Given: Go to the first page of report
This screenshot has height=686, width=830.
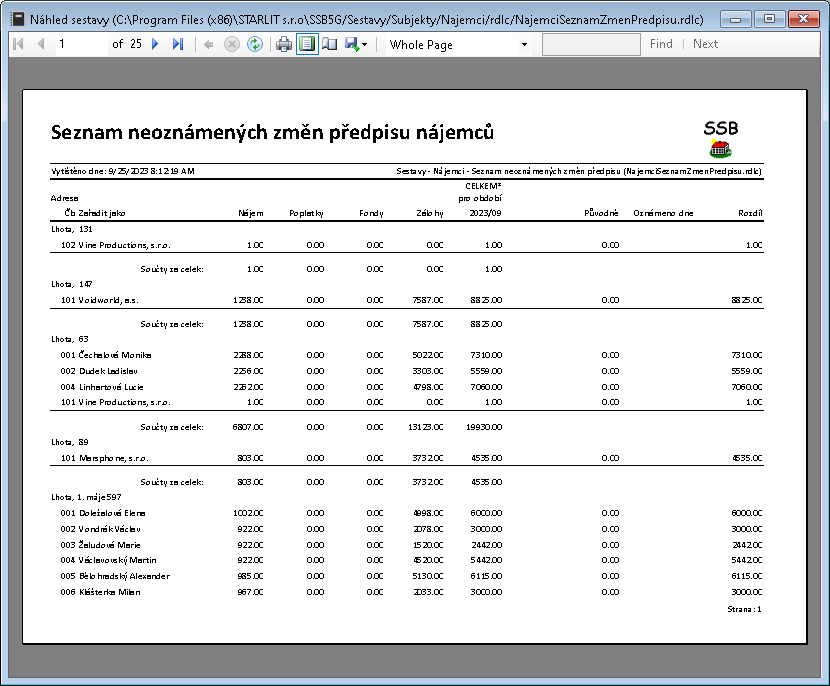Looking at the screenshot, I should tap(18, 44).
